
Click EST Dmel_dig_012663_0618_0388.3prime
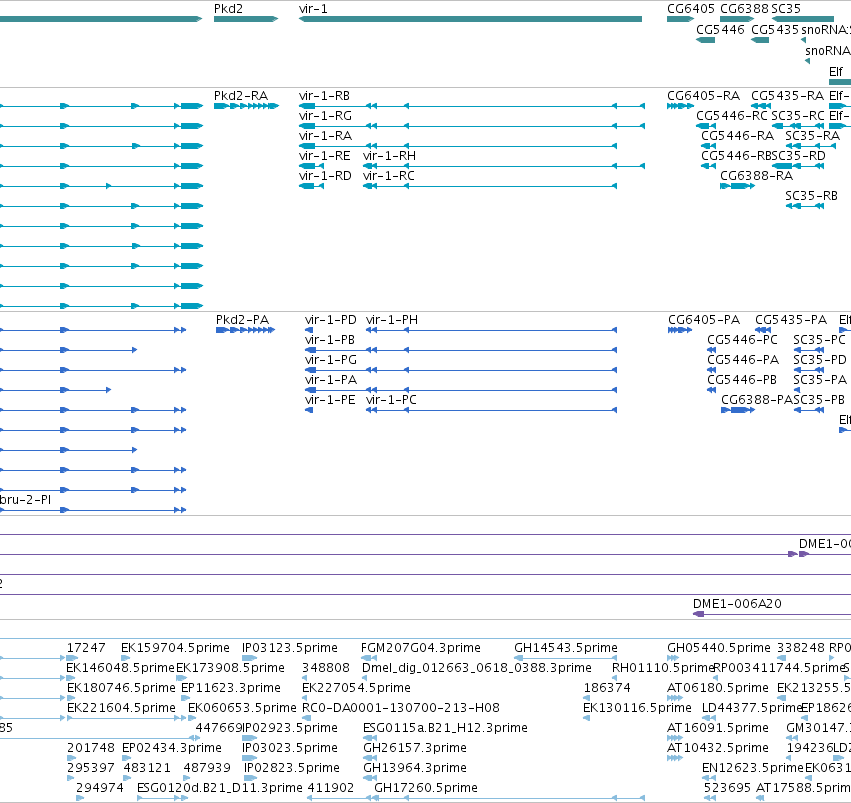477,668
